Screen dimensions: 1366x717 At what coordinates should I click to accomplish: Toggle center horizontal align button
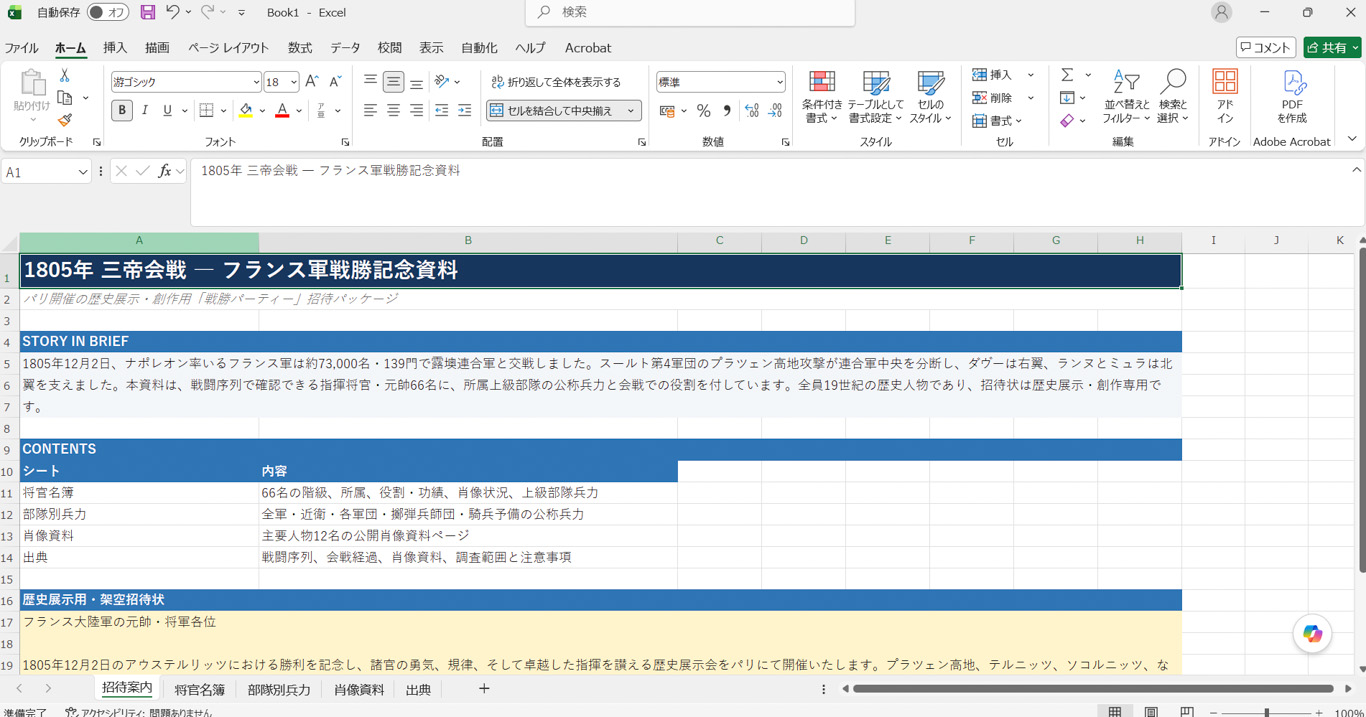(393, 110)
